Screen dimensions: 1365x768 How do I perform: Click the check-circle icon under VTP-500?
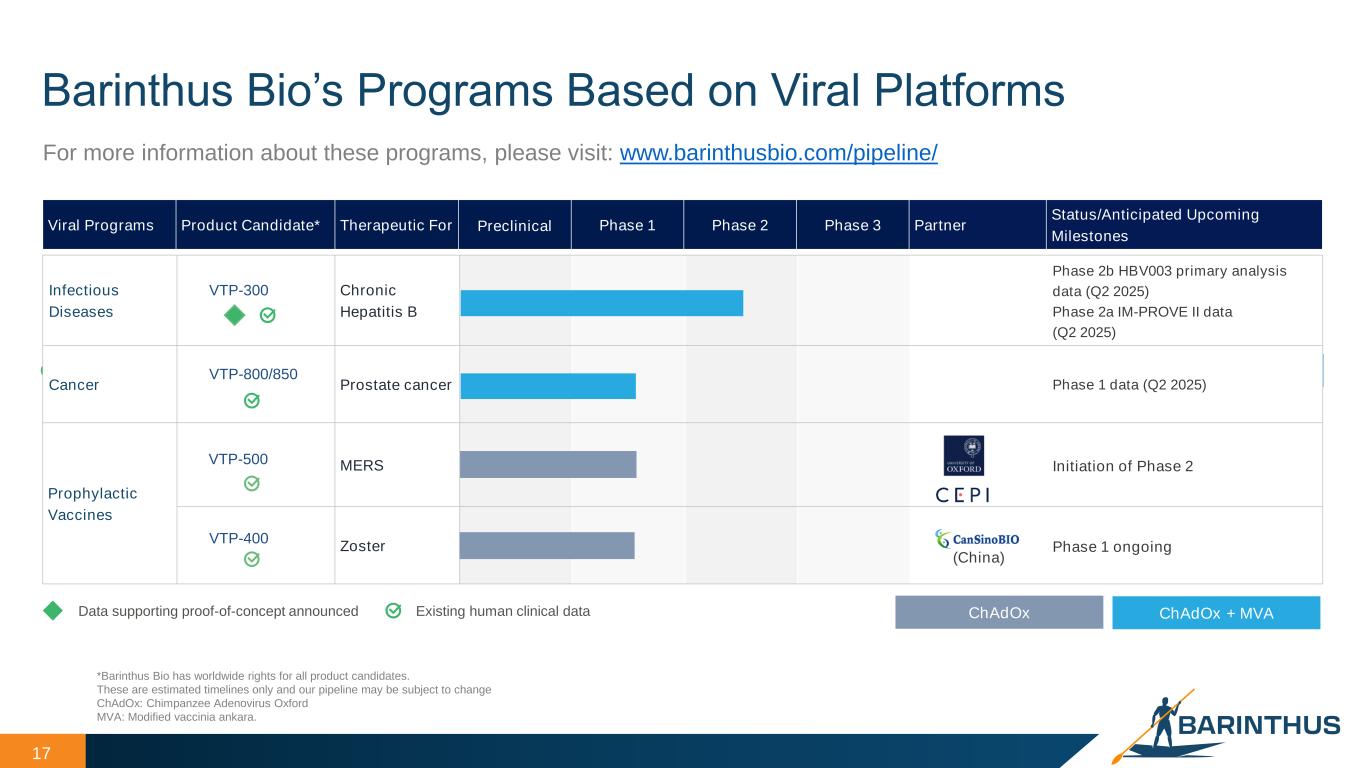point(252,484)
